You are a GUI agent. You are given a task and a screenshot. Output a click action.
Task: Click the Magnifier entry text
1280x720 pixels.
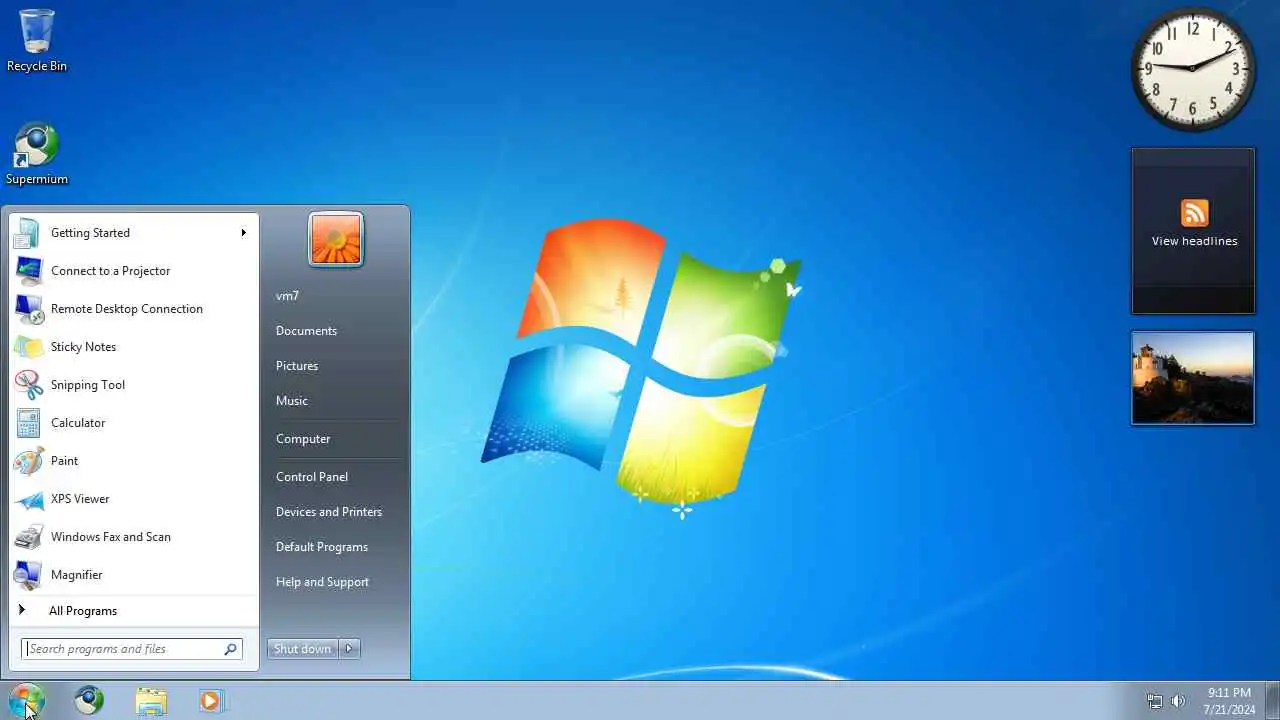(x=77, y=575)
